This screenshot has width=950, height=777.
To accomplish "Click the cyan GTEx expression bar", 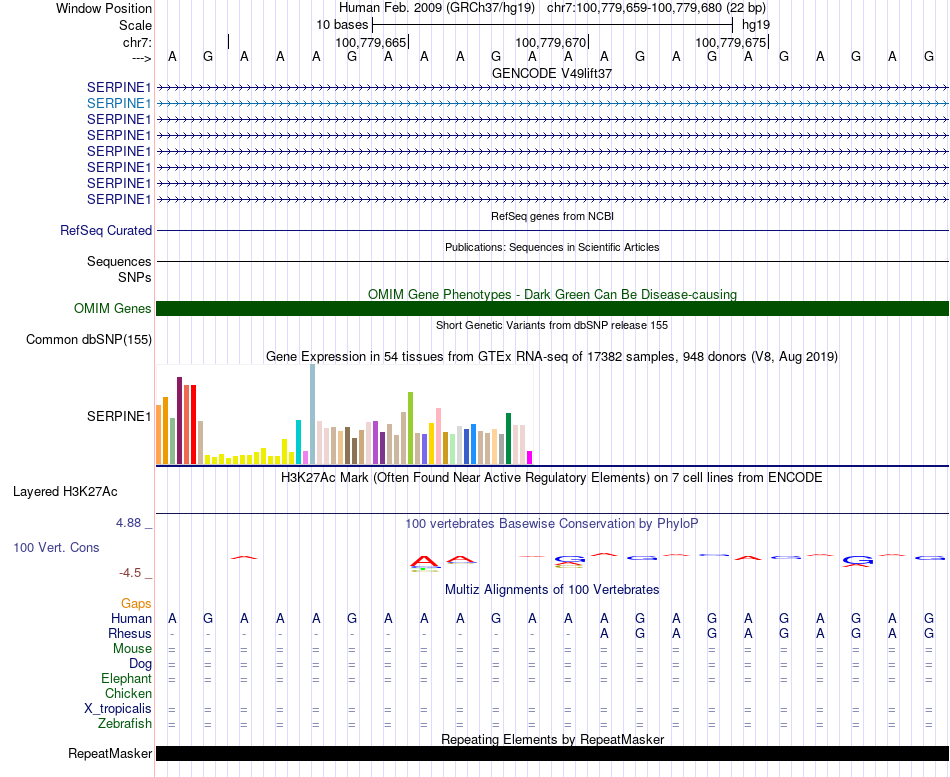I will pyautogui.click(x=298, y=442).
